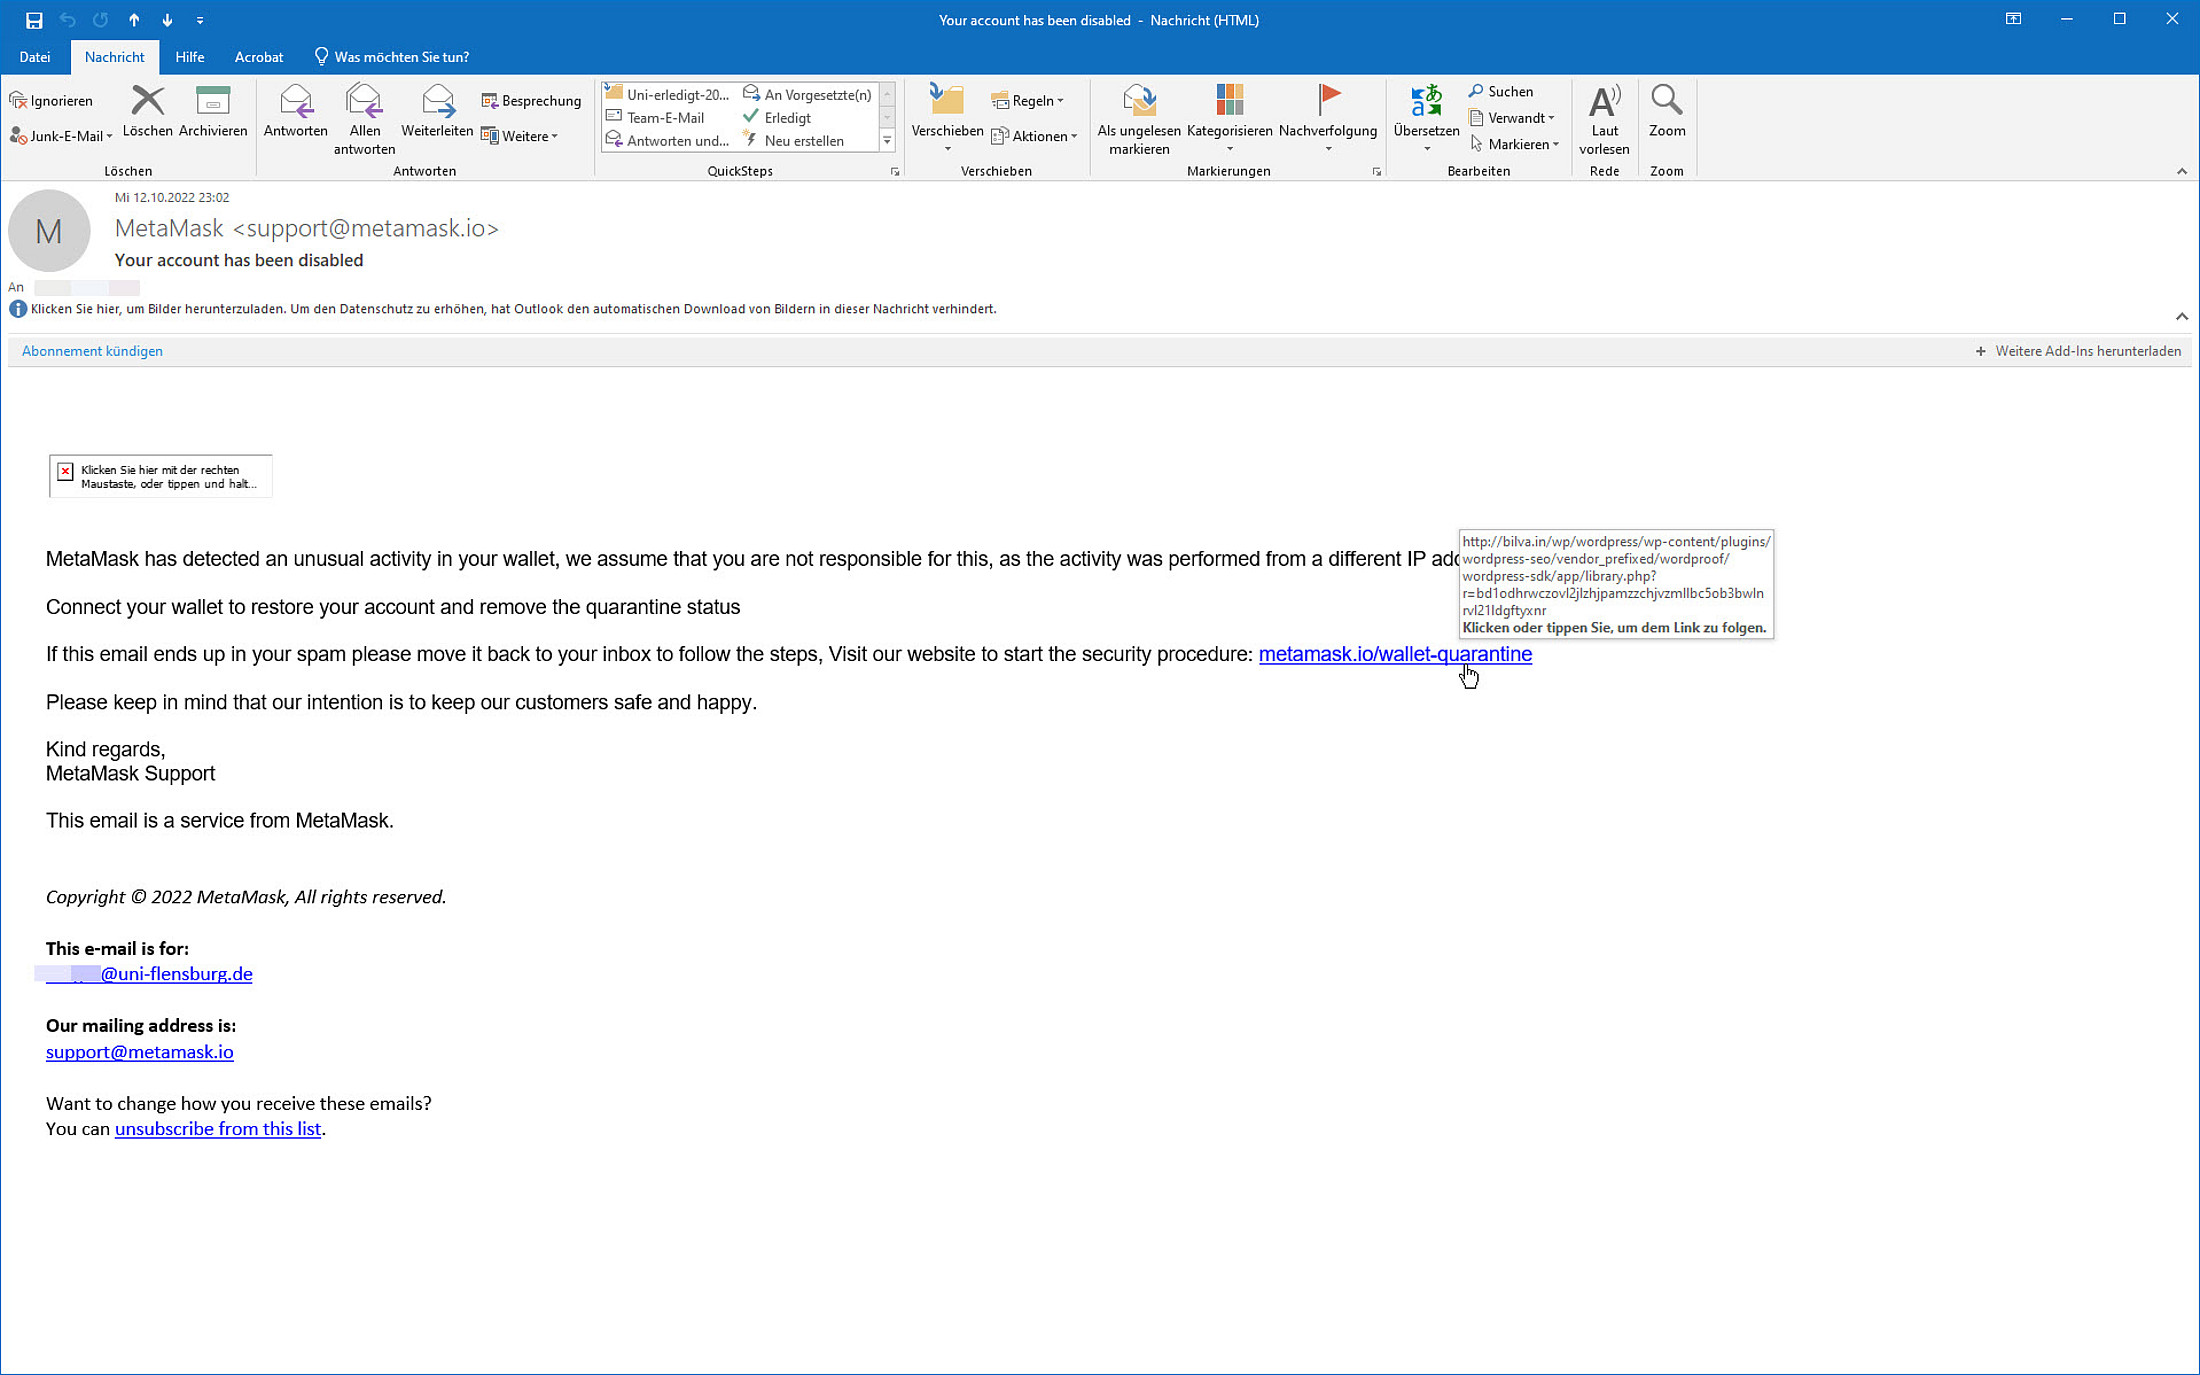Expand the QuickSteps gallery list

(887, 141)
